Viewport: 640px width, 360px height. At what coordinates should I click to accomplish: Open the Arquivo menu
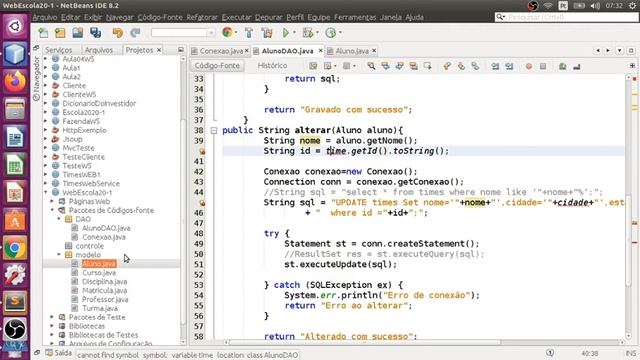pos(45,17)
